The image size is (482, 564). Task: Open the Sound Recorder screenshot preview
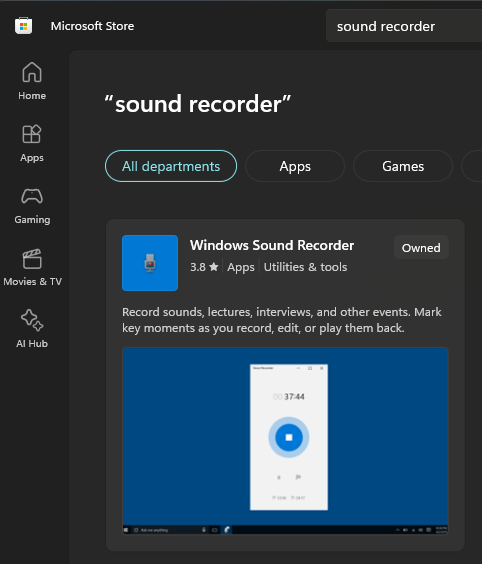(x=285, y=441)
